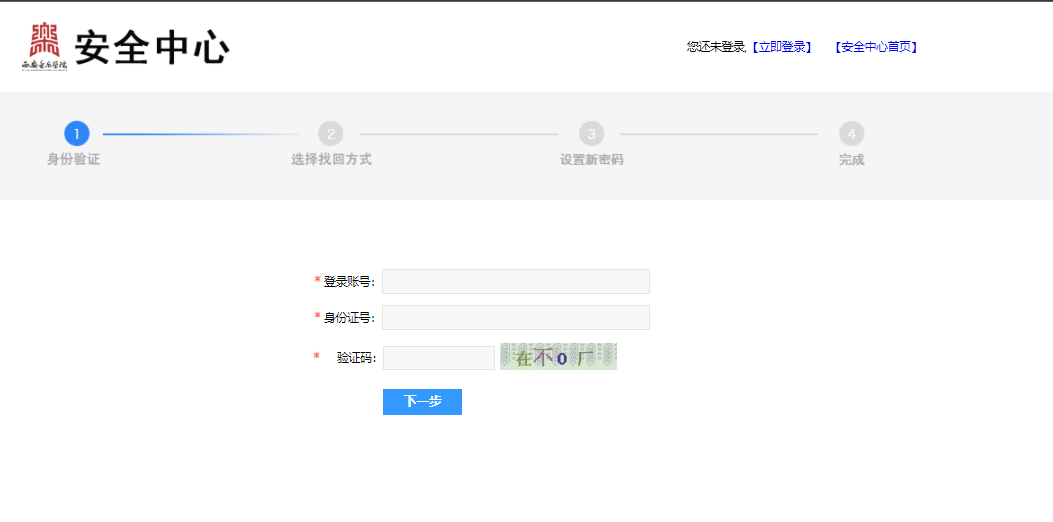
Task: Select the 选择找回方式 step label
Action: 331,160
